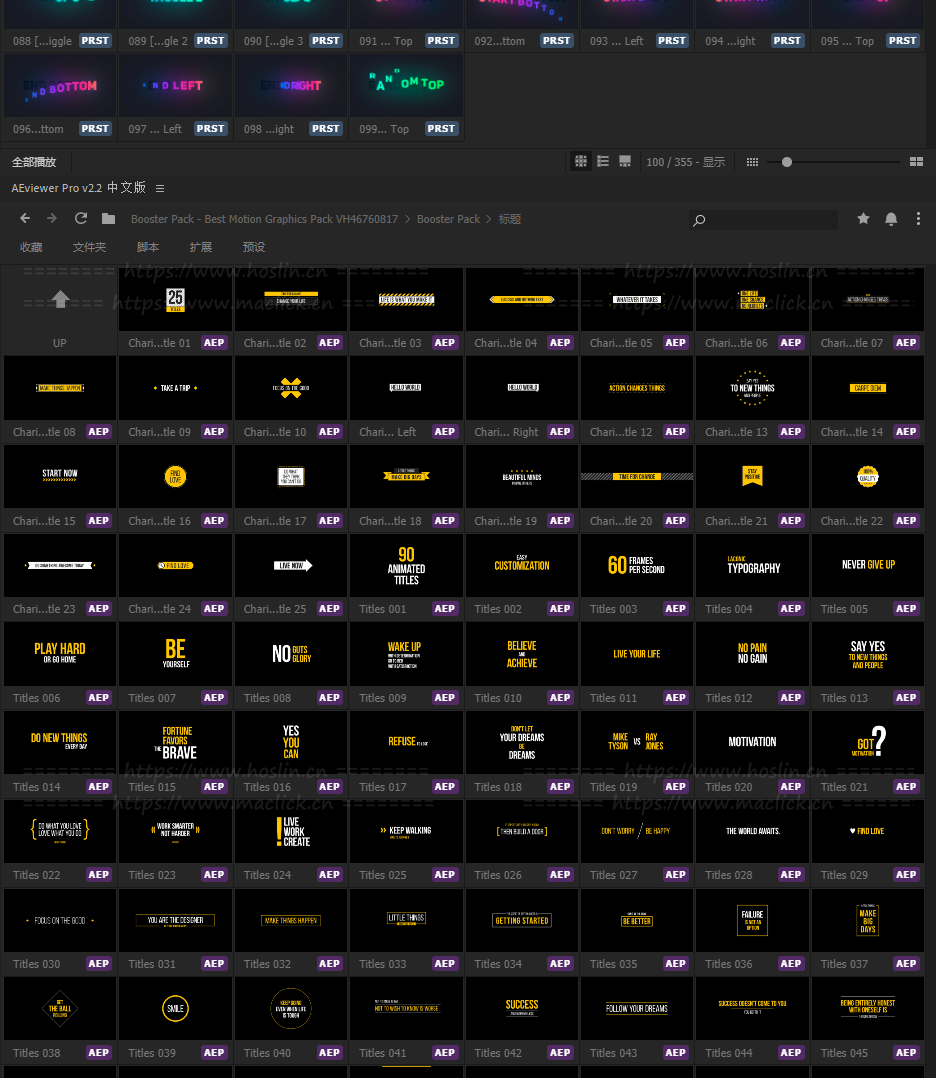The image size is (936, 1078).
Task: Open the 预设 tab
Action: (x=254, y=247)
